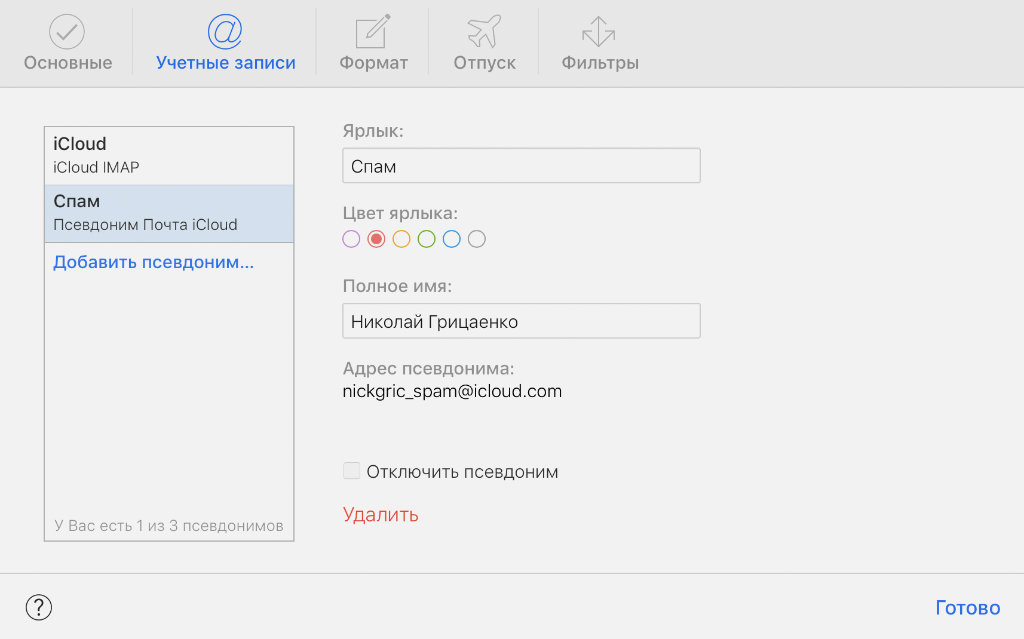The width and height of the screenshot is (1024, 639).
Task: Click the Готово button
Action: pos(967,608)
